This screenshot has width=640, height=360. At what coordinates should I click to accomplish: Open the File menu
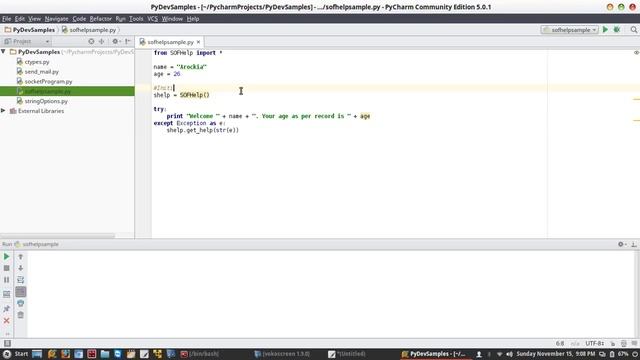(7, 19)
